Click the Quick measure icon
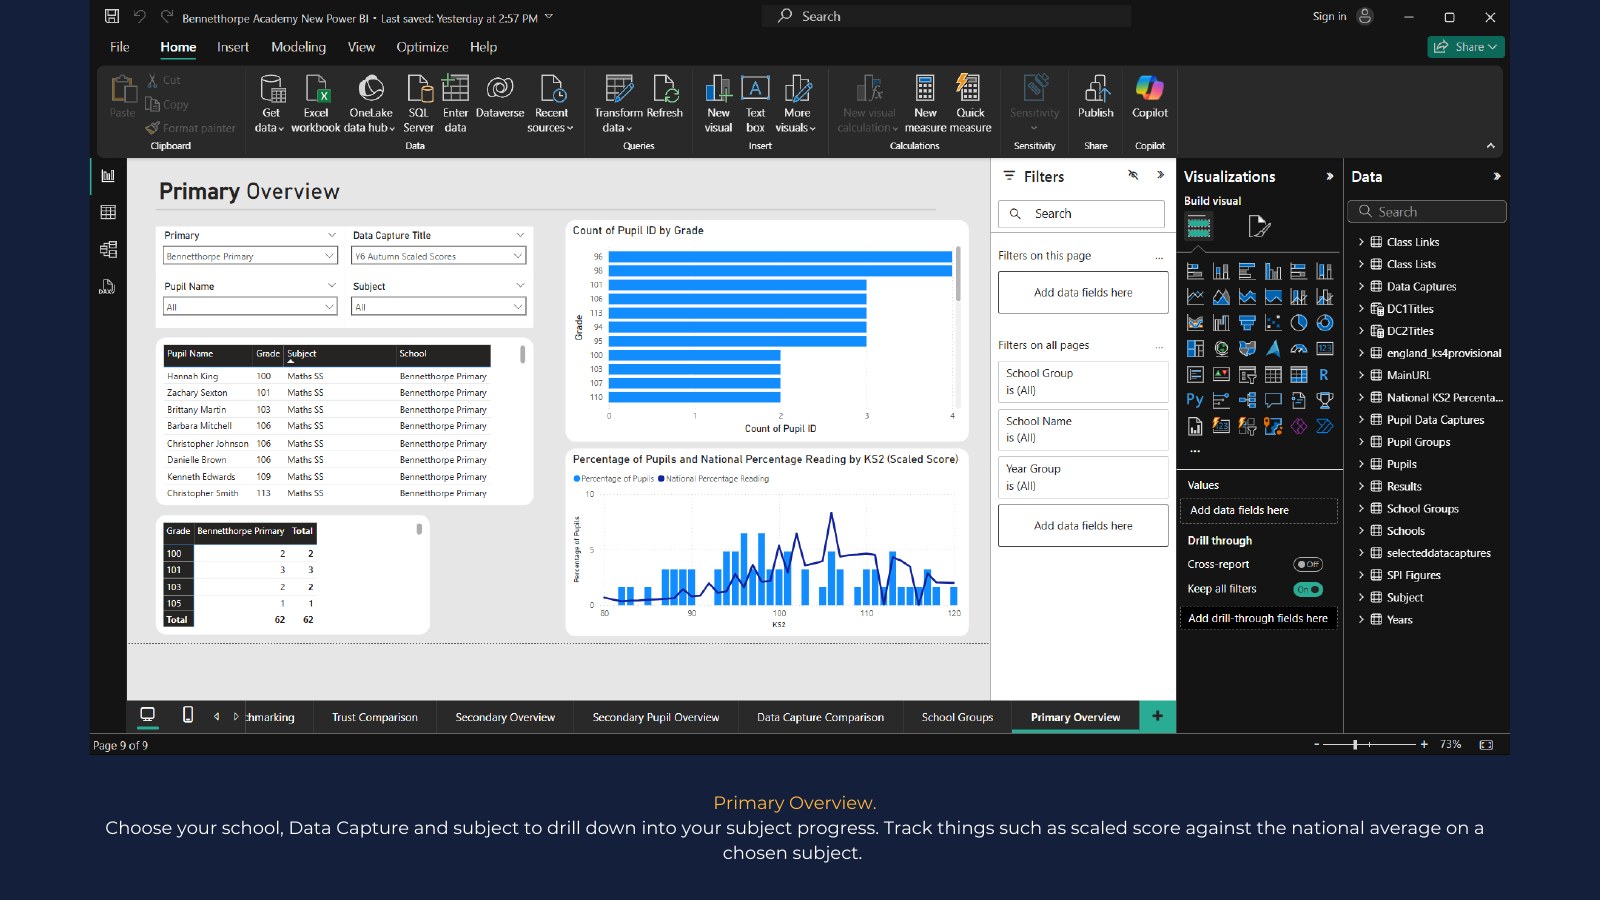1600x900 pixels. point(969,103)
